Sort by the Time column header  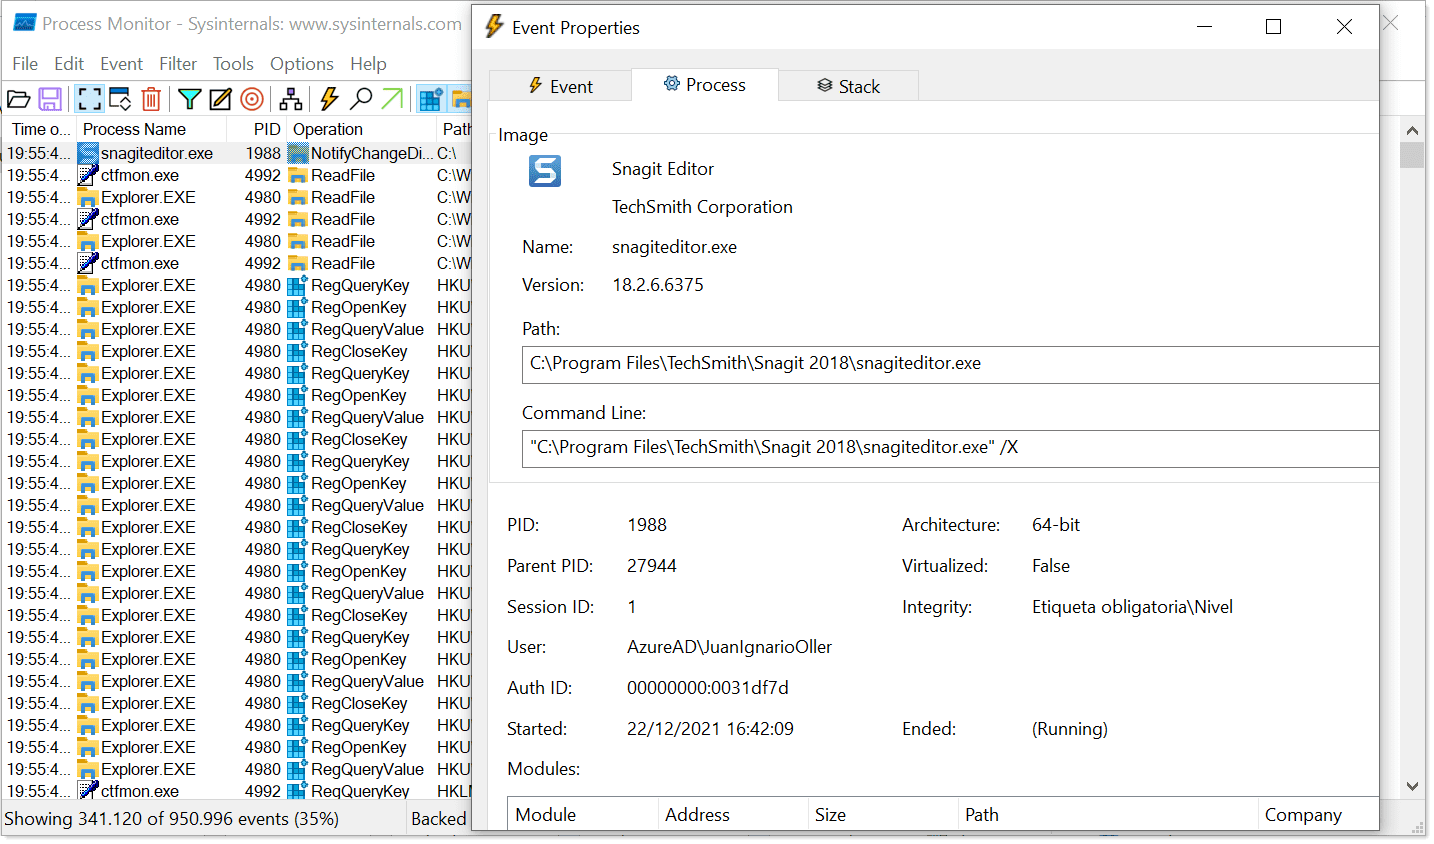pos(40,129)
